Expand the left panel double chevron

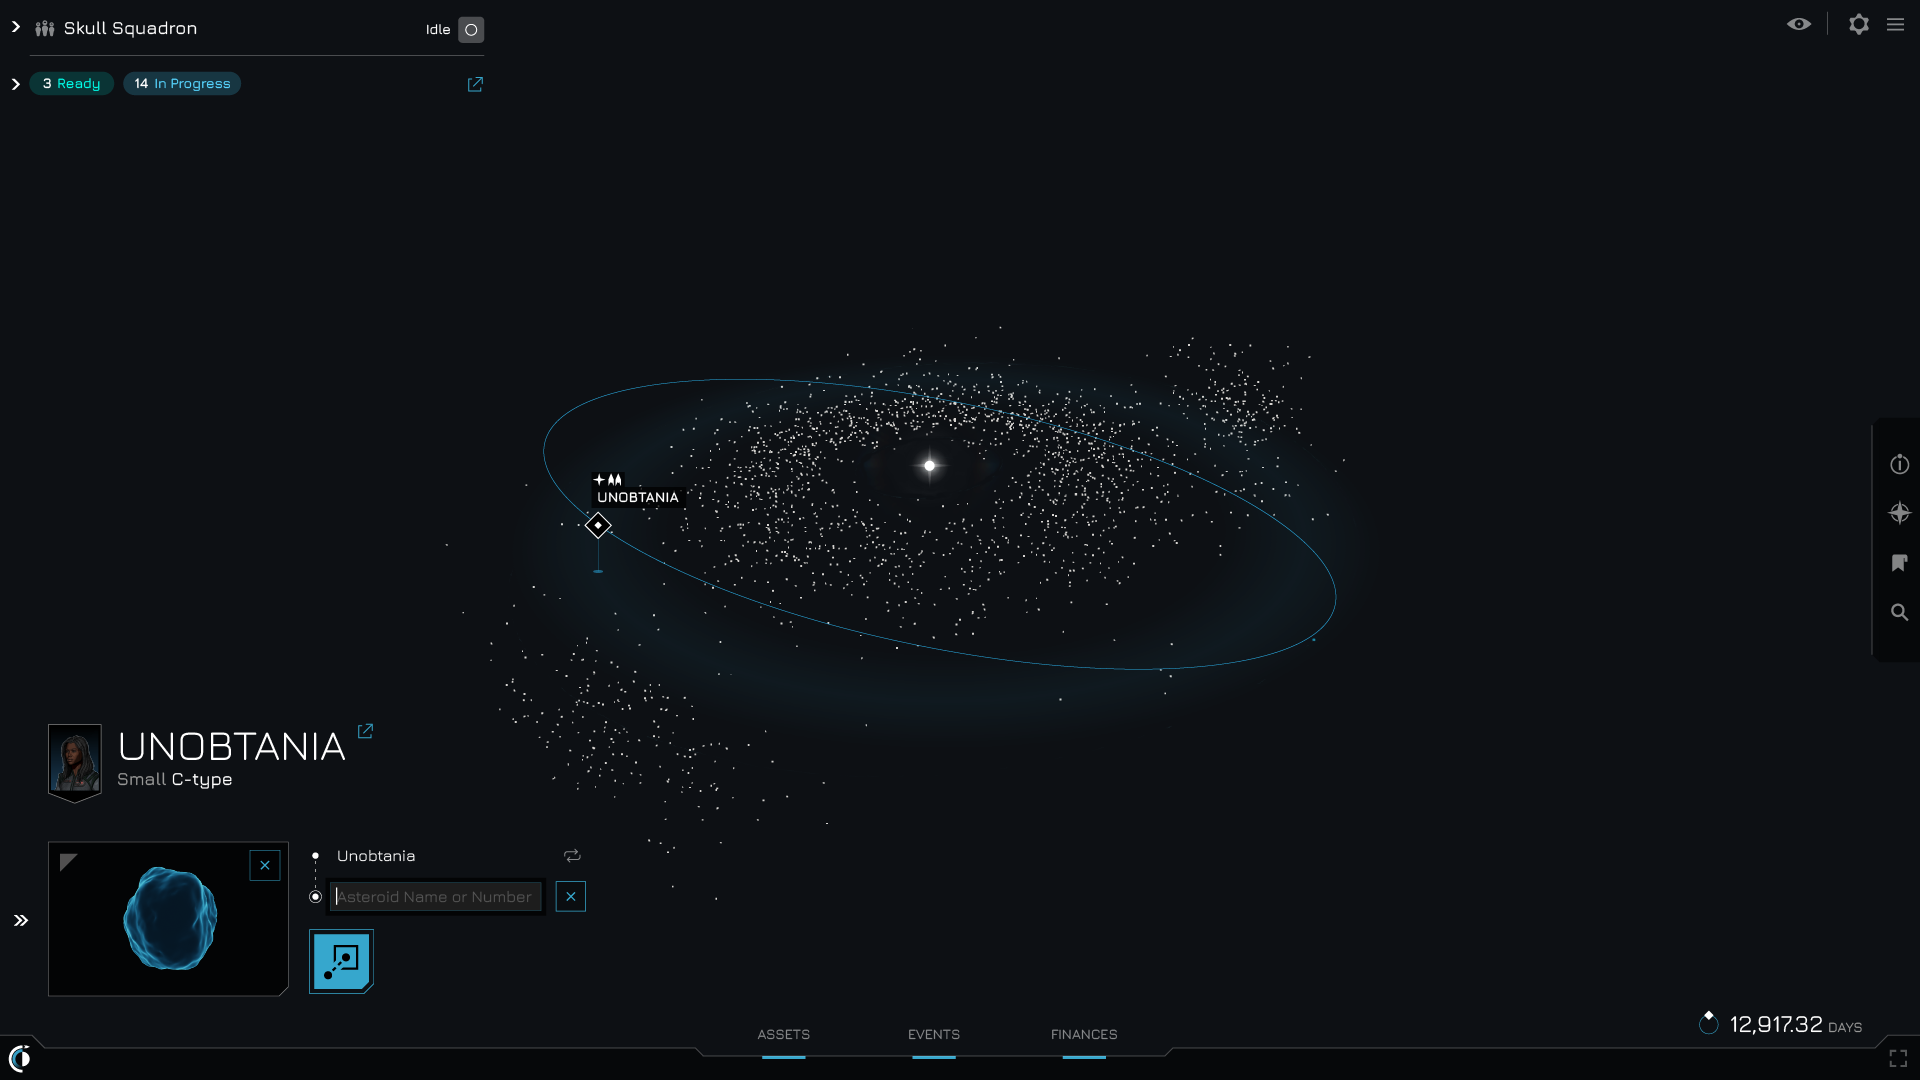pyautogui.click(x=21, y=921)
